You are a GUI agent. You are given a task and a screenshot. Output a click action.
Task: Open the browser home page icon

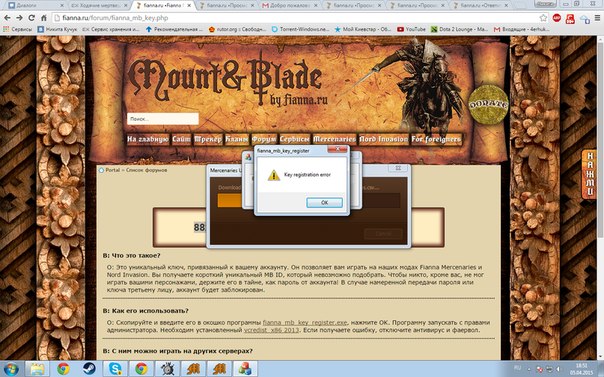(x=44, y=18)
